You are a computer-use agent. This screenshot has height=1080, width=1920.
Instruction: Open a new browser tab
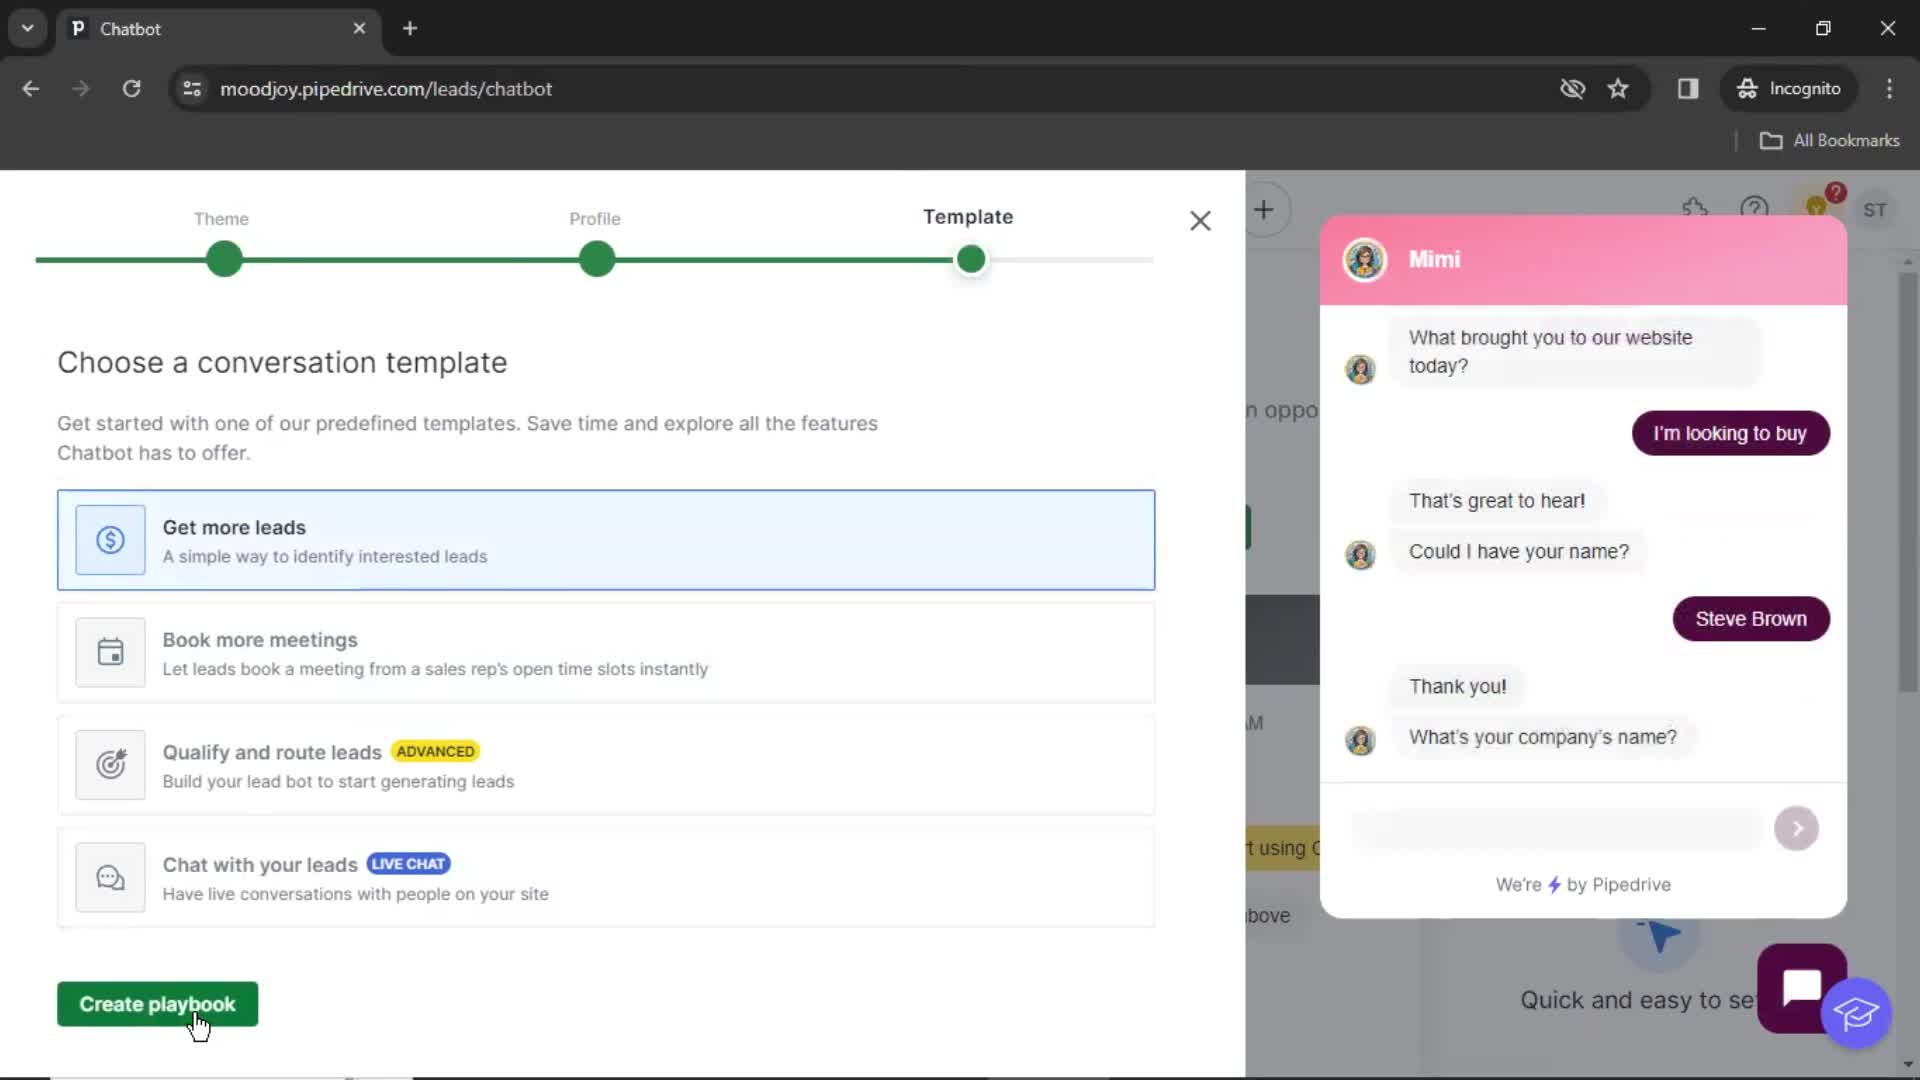410,29
